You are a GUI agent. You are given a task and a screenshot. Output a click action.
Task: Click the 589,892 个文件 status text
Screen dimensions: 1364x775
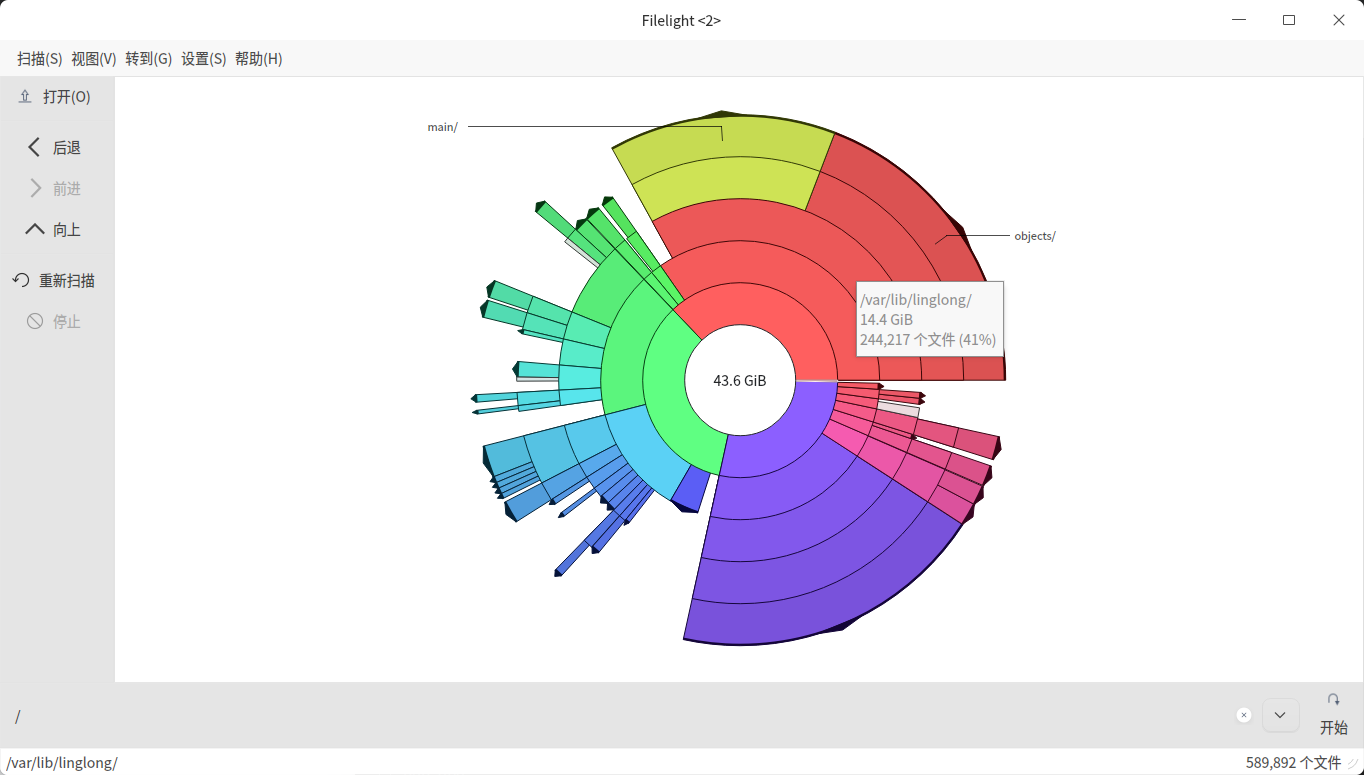1293,763
